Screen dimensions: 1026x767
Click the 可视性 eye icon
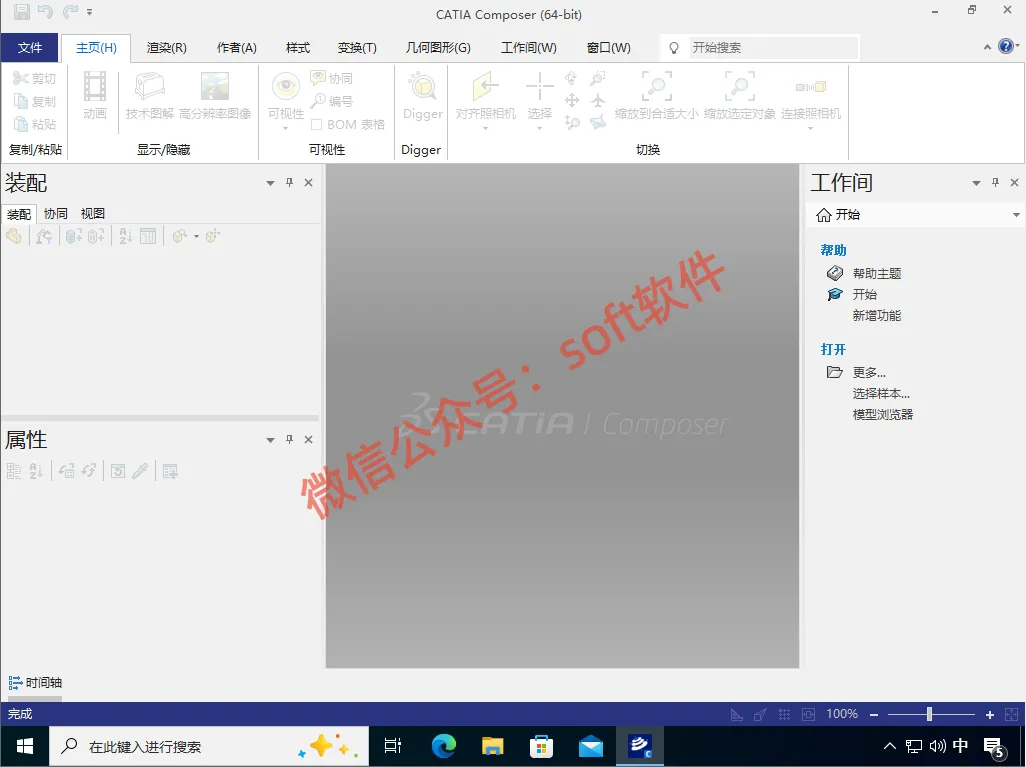tap(286, 87)
